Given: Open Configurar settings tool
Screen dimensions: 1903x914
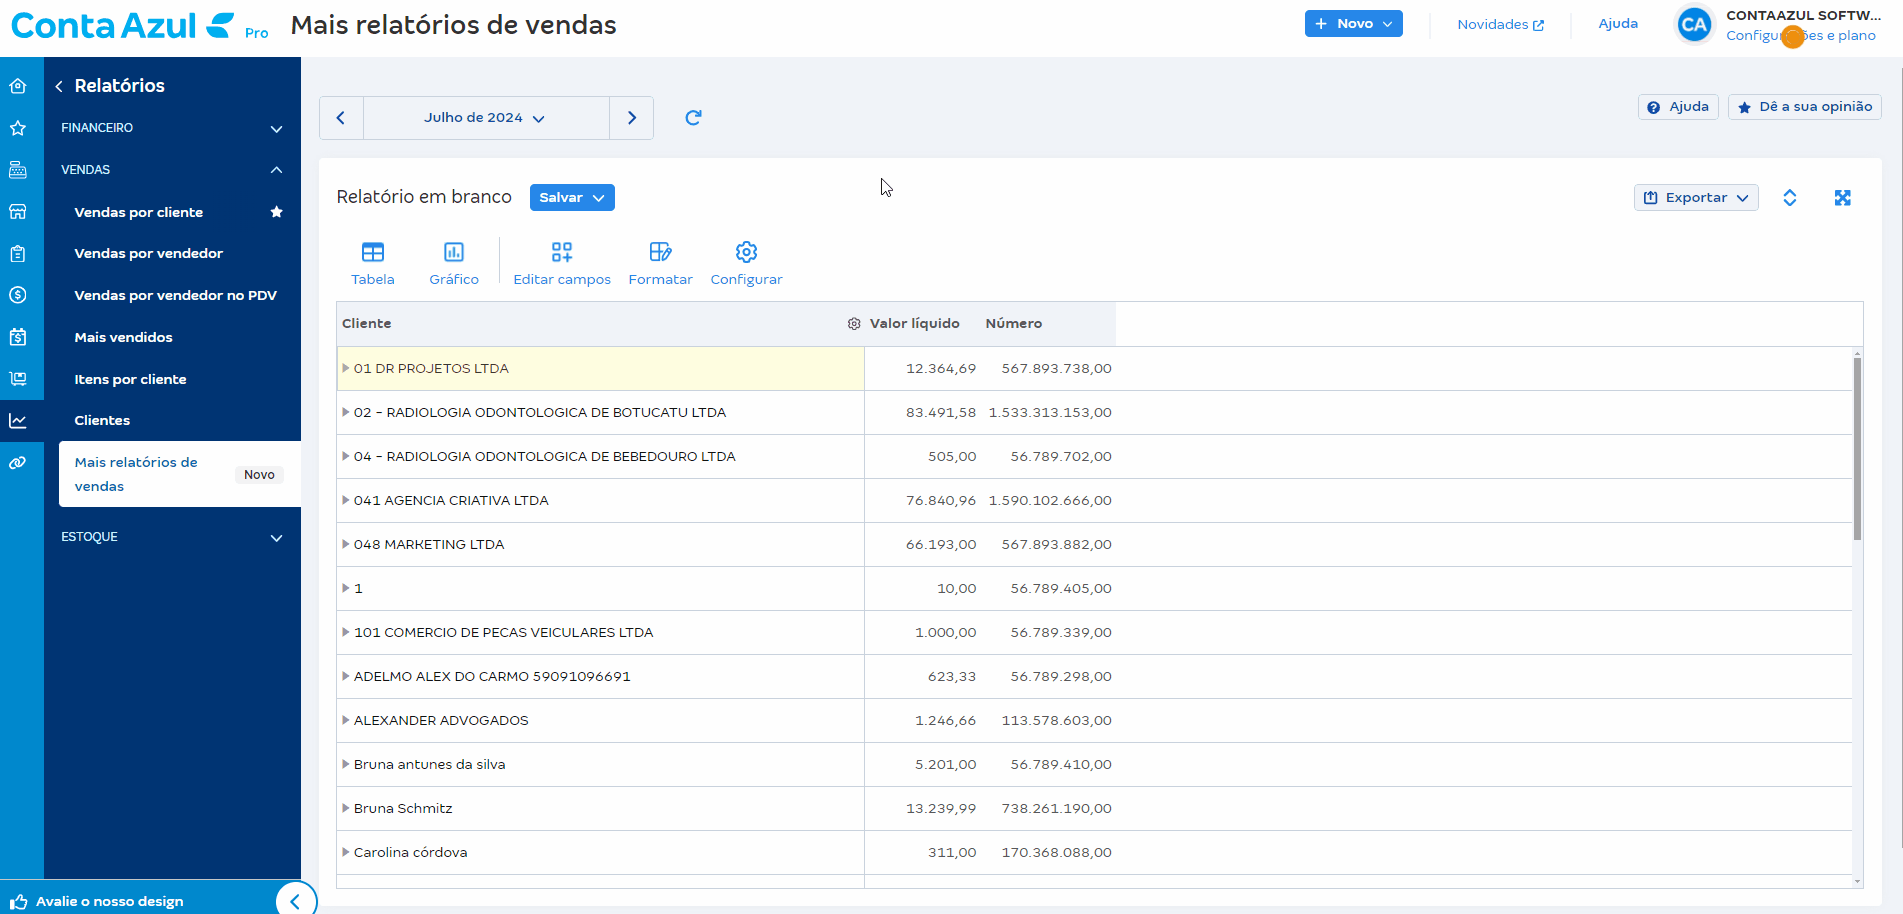Looking at the screenshot, I should click(747, 264).
